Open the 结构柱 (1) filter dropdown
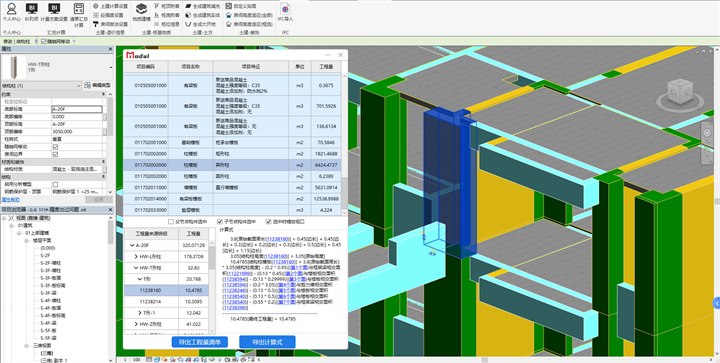Screen dimensions: 720x363 tap(79, 85)
